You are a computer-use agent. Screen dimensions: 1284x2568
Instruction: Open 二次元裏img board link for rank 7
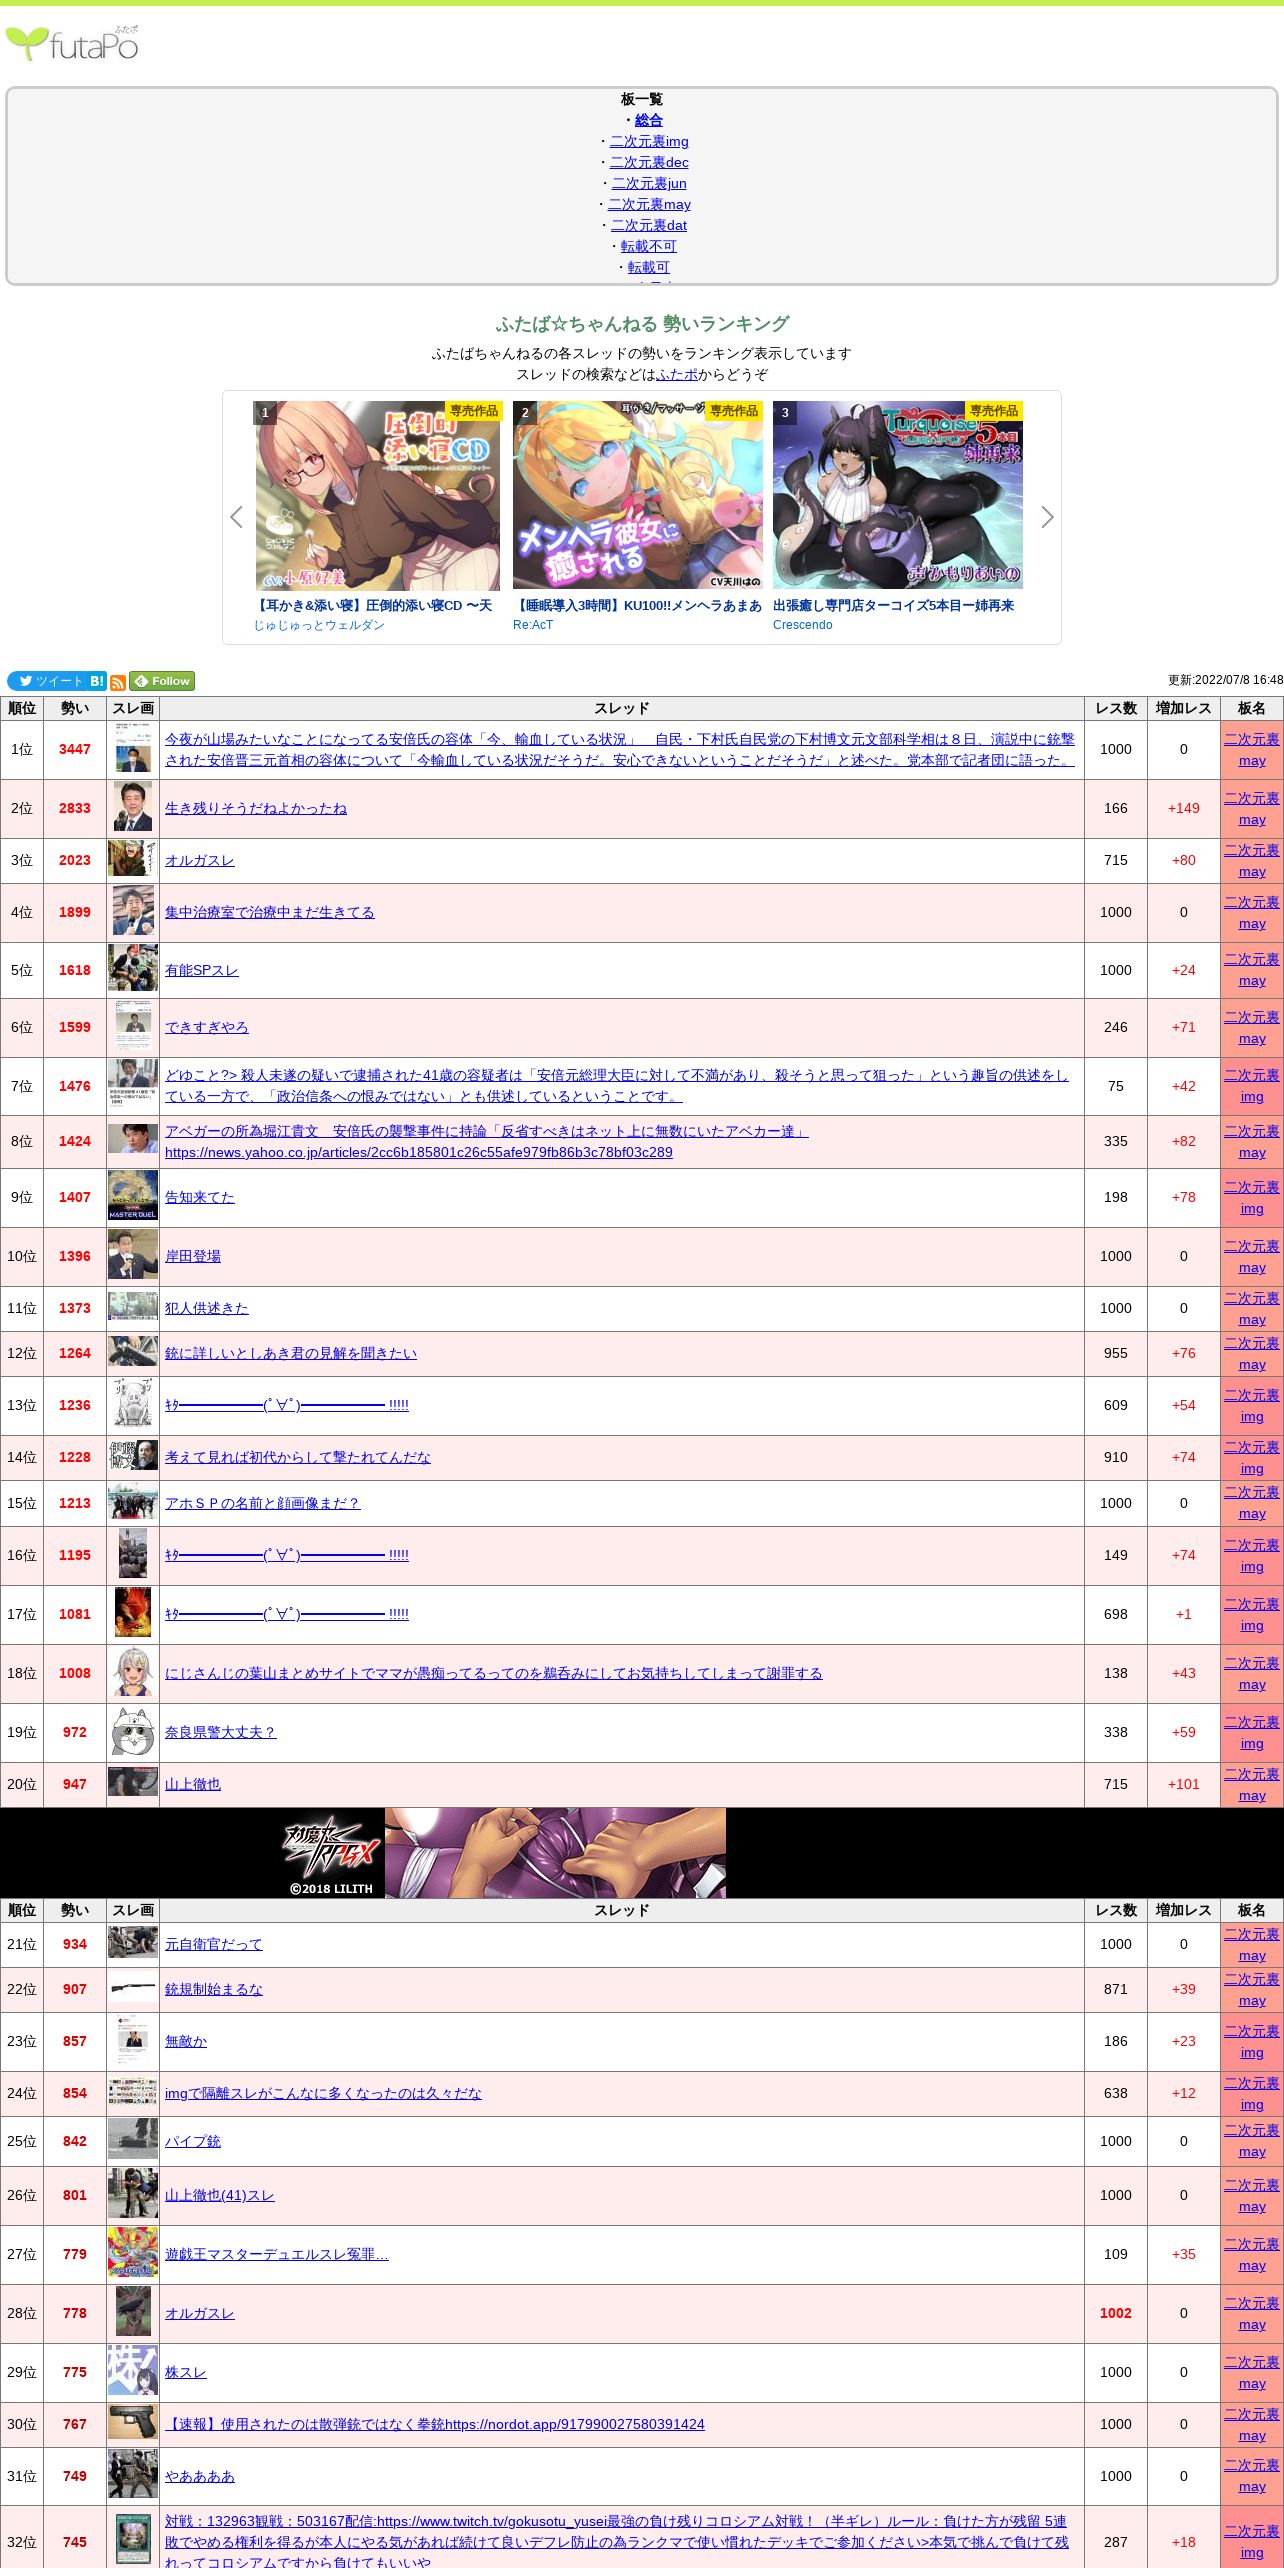click(1252, 1086)
